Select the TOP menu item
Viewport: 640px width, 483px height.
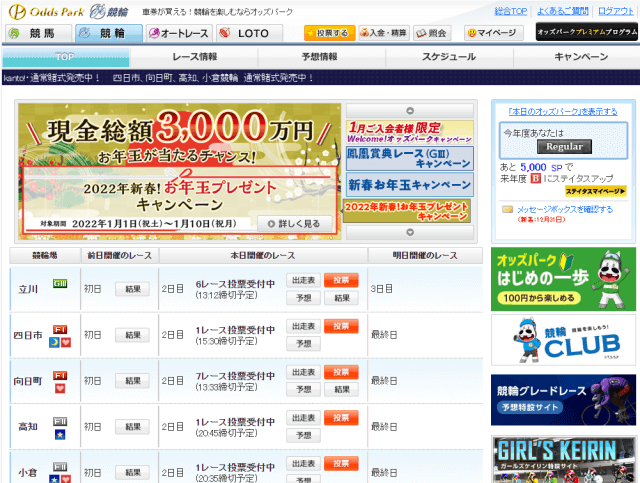coord(65,57)
